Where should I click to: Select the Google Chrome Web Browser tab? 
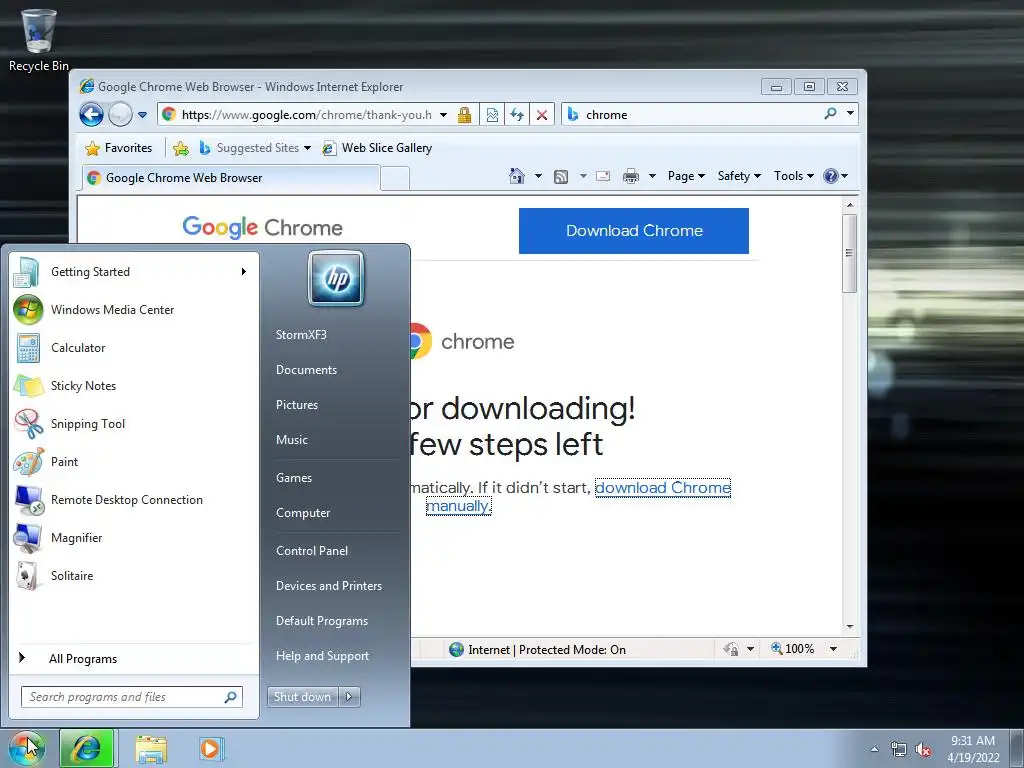point(231,178)
